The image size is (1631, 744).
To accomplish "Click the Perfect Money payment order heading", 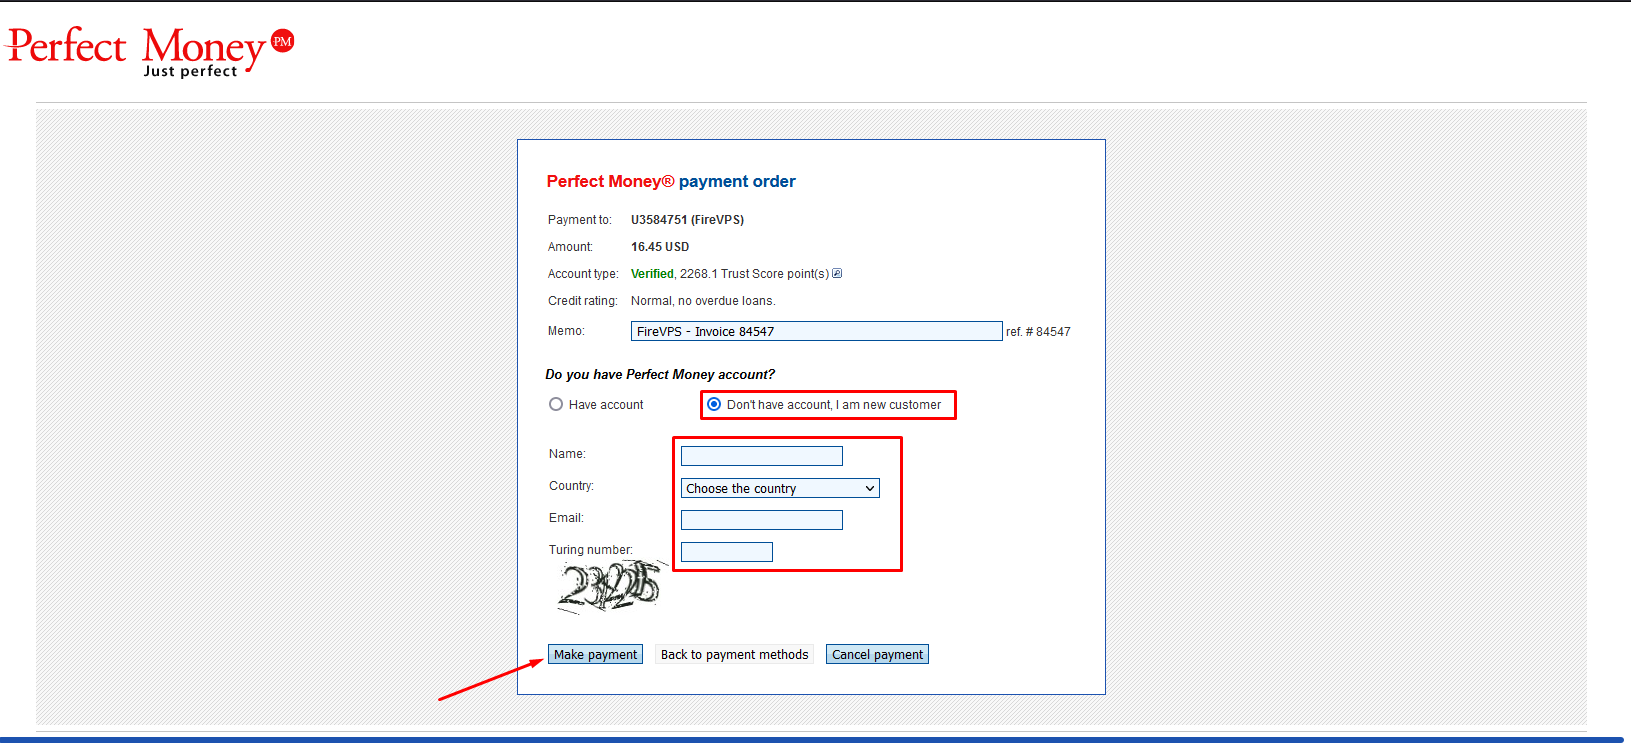I will (x=671, y=181).
